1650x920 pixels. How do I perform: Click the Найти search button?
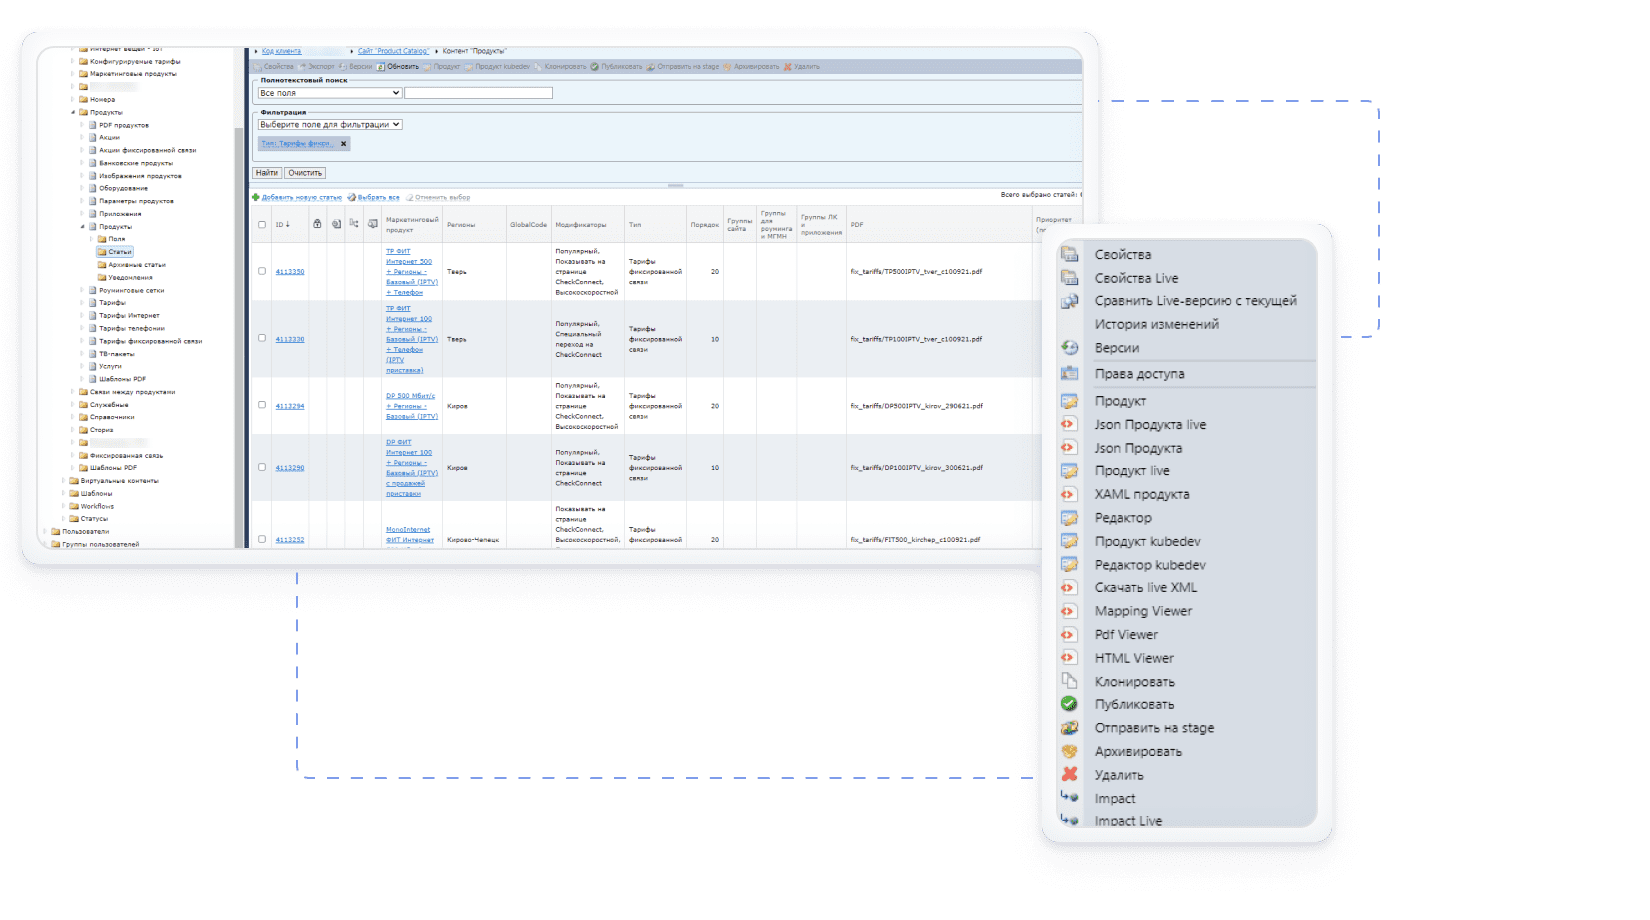click(x=267, y=173)
